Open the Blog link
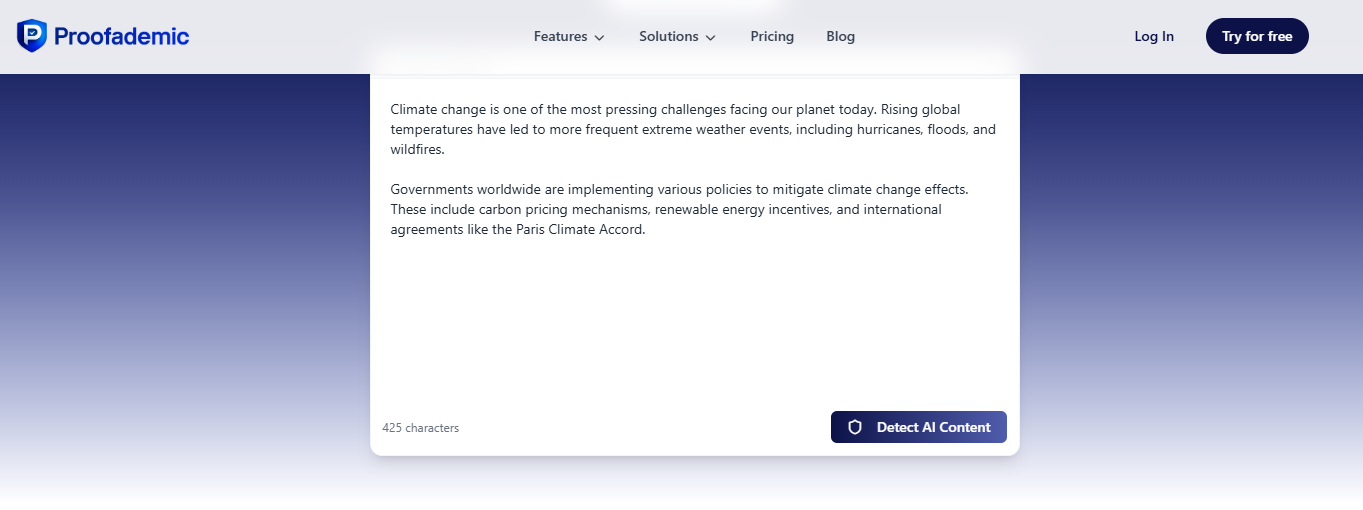Viewport: 1363px width, 510px height. point(840,36)
